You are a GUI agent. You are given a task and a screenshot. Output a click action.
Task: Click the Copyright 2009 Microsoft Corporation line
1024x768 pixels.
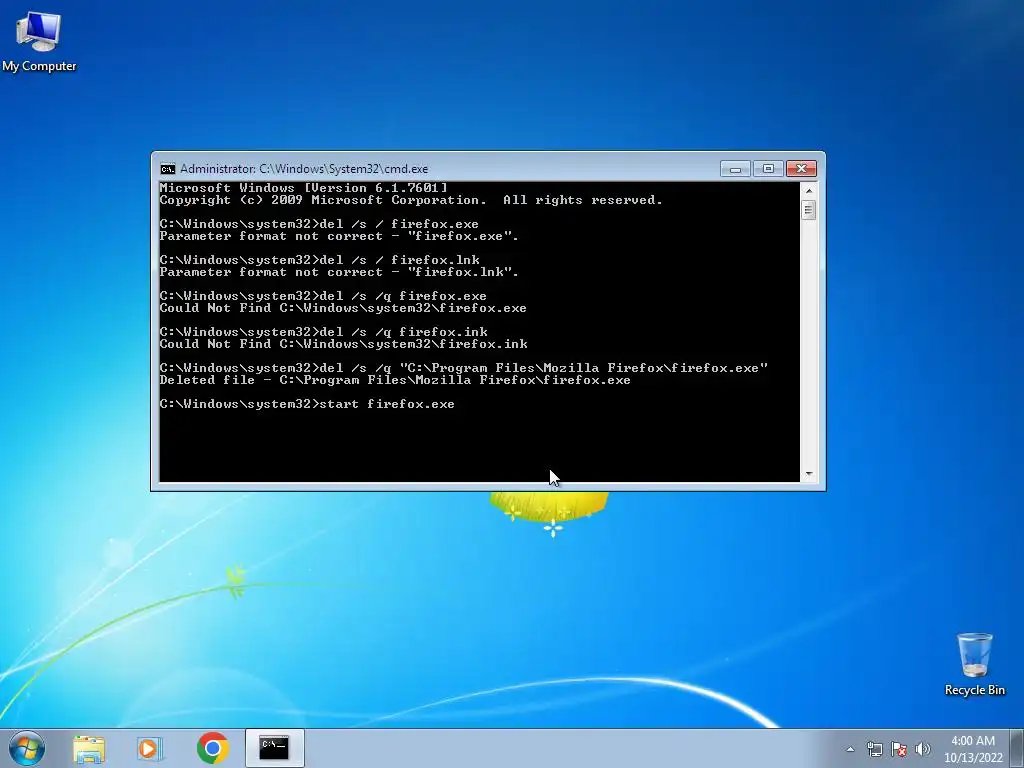(x=411, y=200)
